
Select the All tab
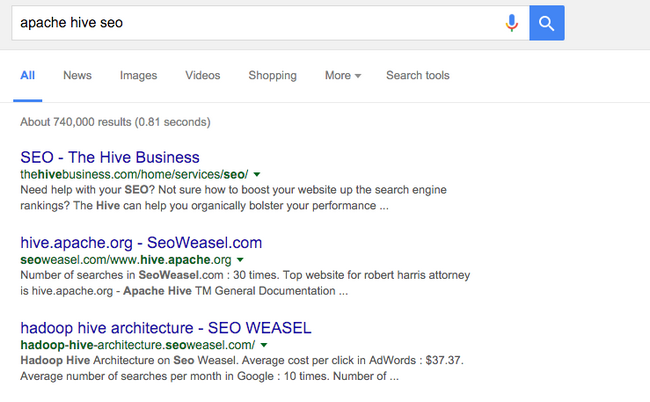[x=27, y=76]
